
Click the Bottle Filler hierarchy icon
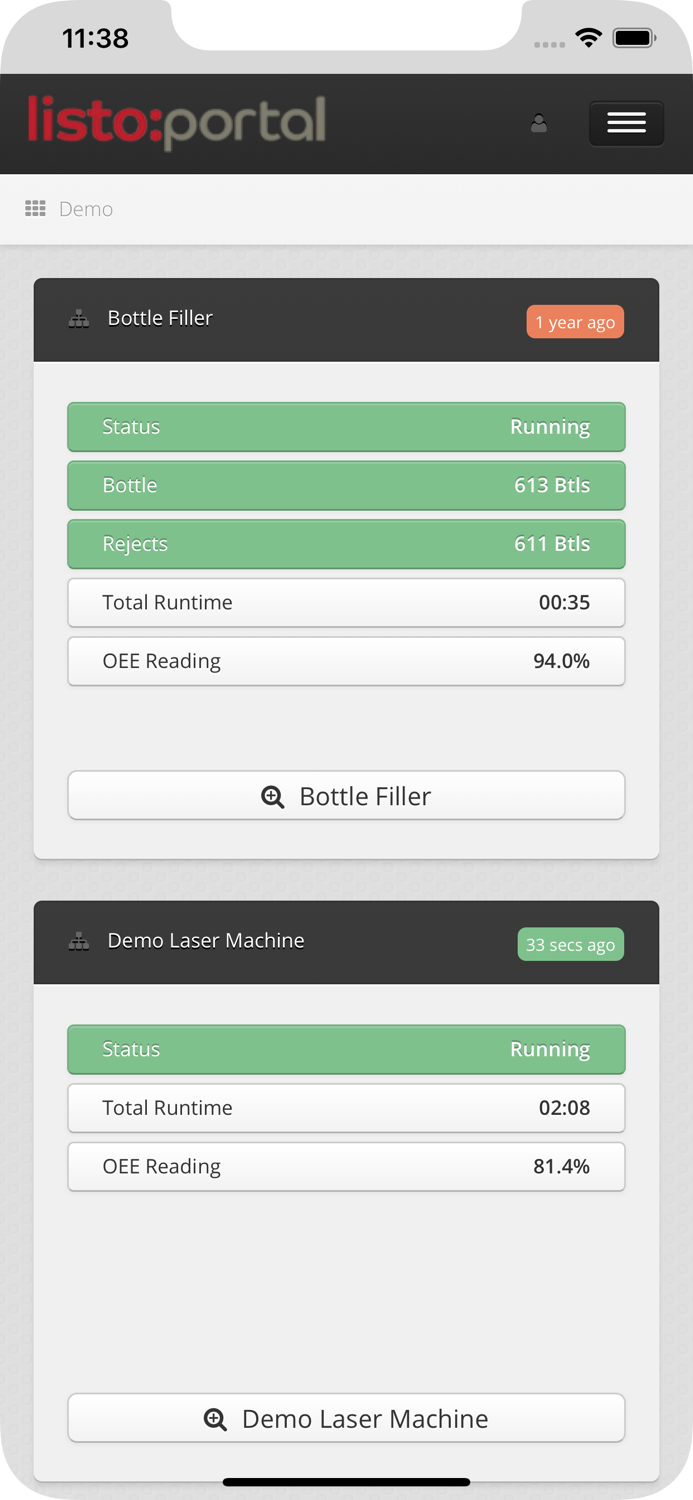point(79,319)
